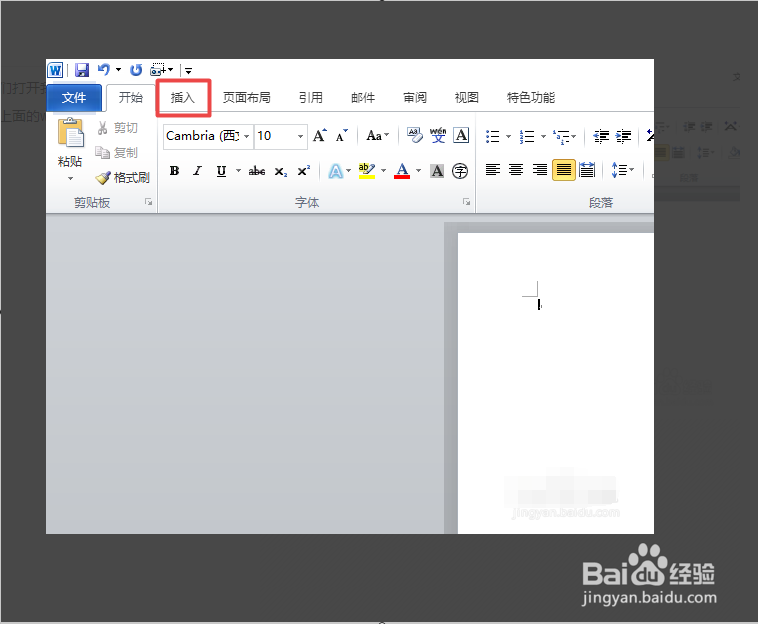Toggle superscript formatting

coord(304,171)
